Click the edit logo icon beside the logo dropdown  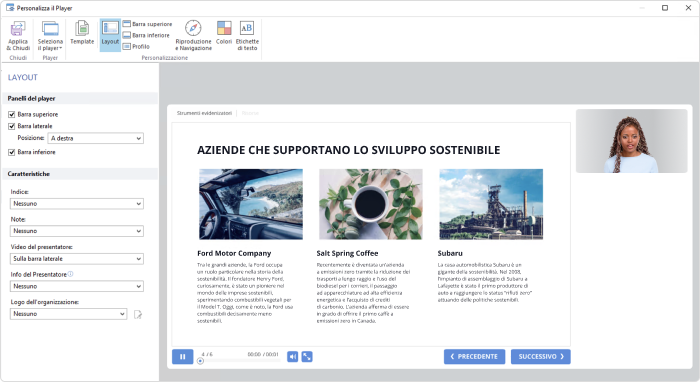pos(138,315)
